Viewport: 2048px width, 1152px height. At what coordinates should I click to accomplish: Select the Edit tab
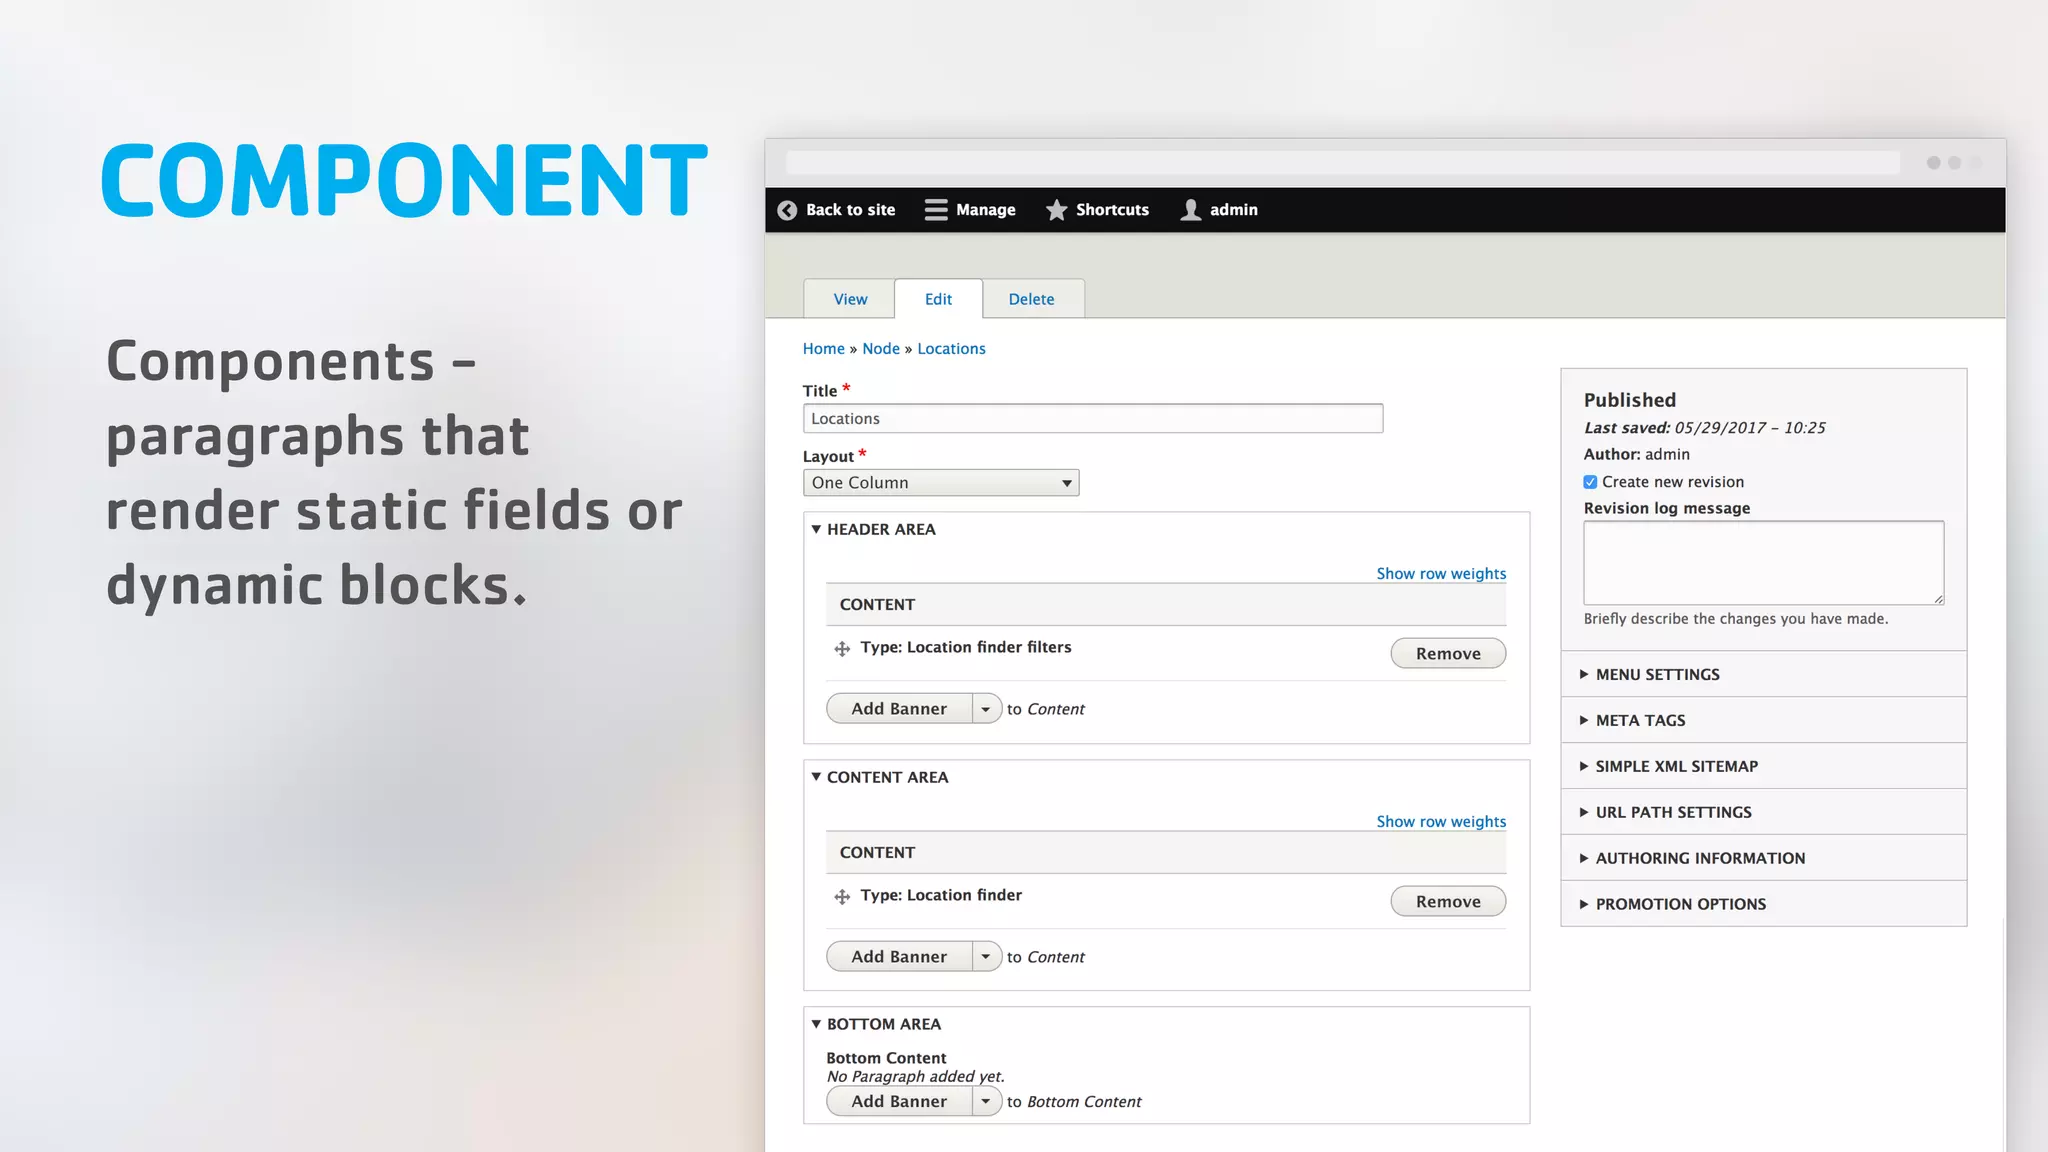pyautogui.click(x=938, y=299)
